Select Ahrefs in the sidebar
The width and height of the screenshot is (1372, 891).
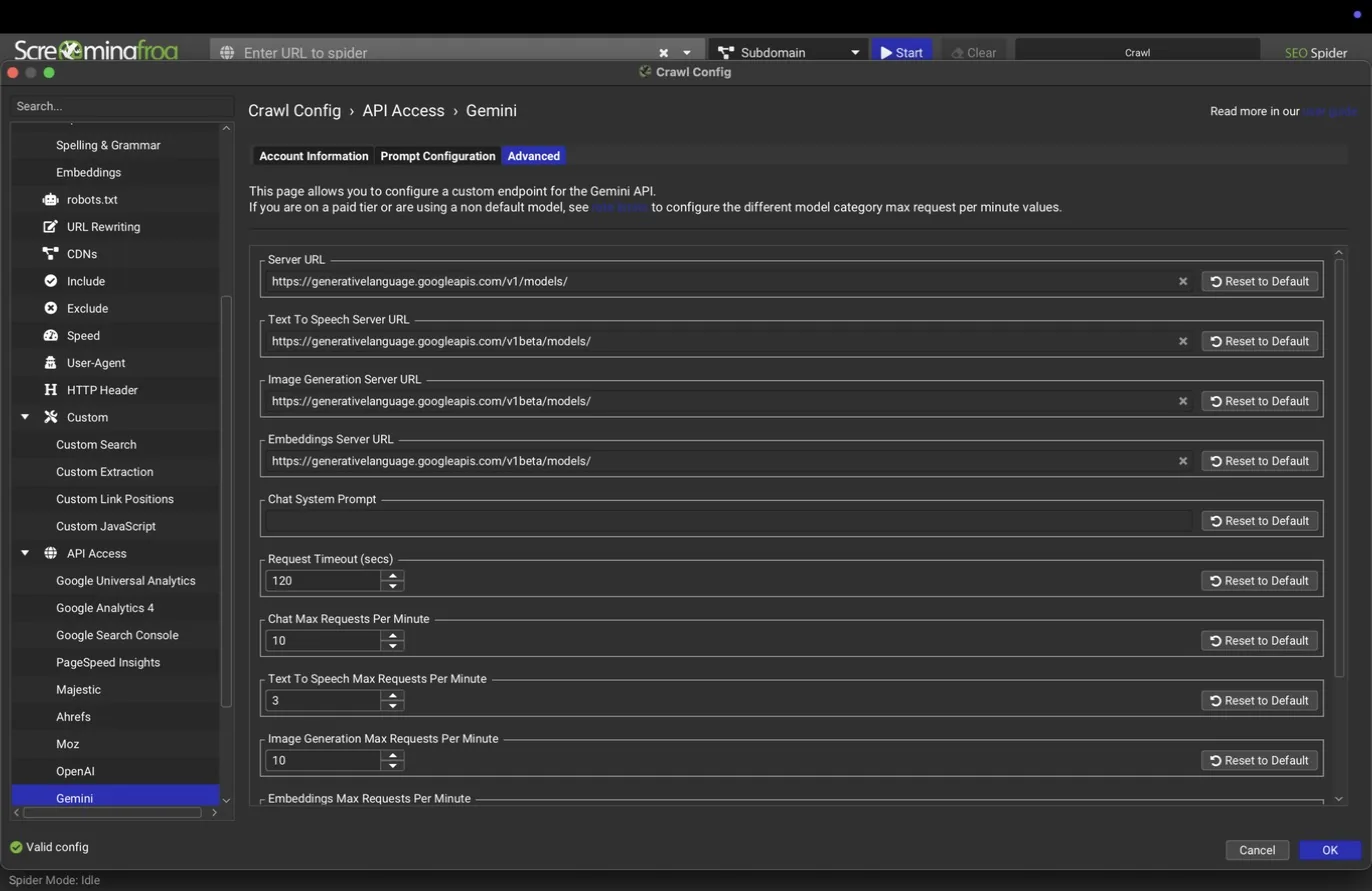pyautogui.click(x=73, y=717)
